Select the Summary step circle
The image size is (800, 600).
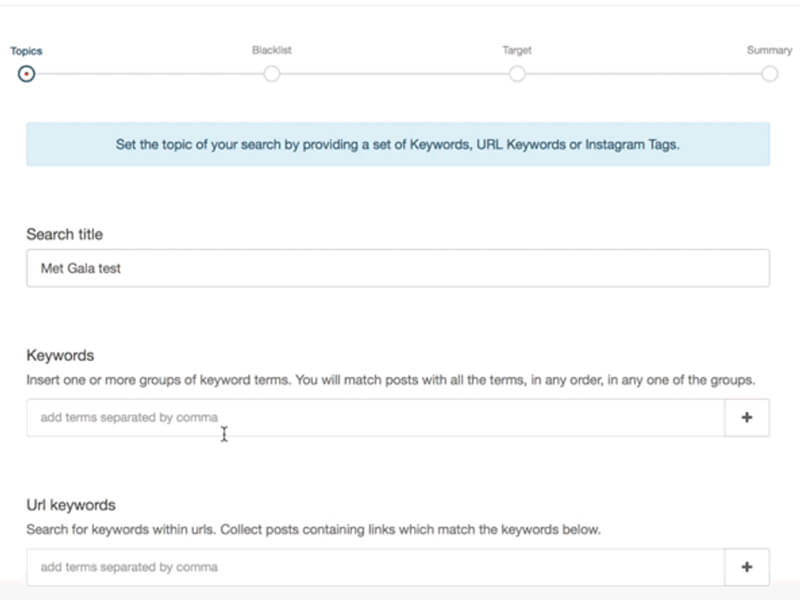coord(769,74)
